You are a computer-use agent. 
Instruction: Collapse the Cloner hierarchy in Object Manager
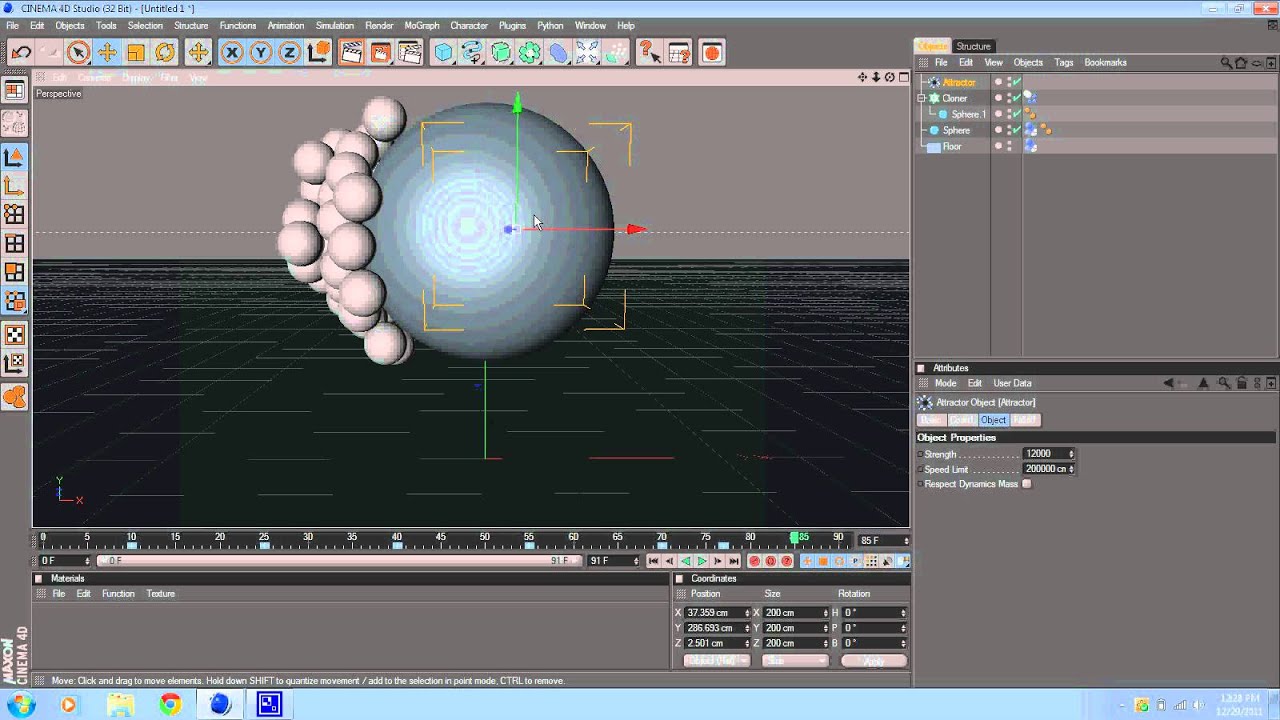tap(921, 98)
